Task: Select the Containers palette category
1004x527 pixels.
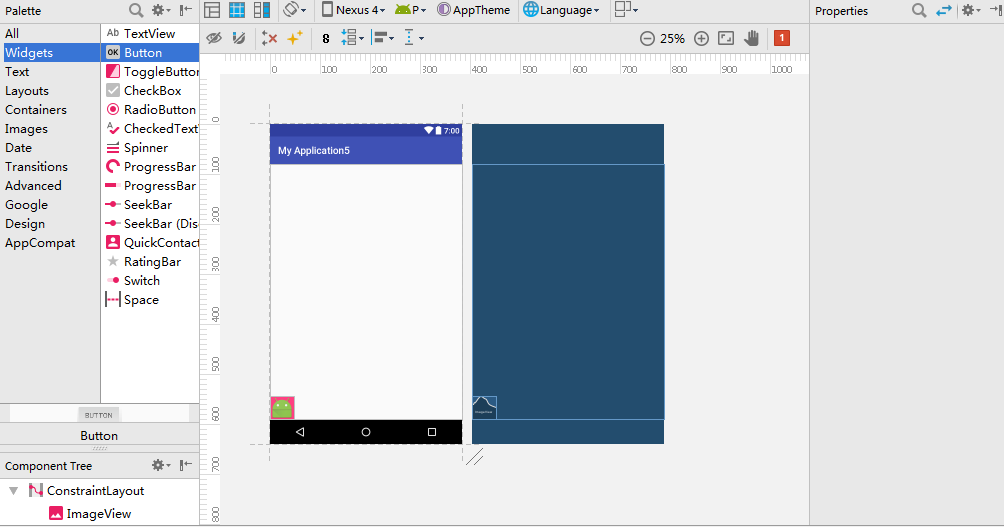Action: coord(50,109)
